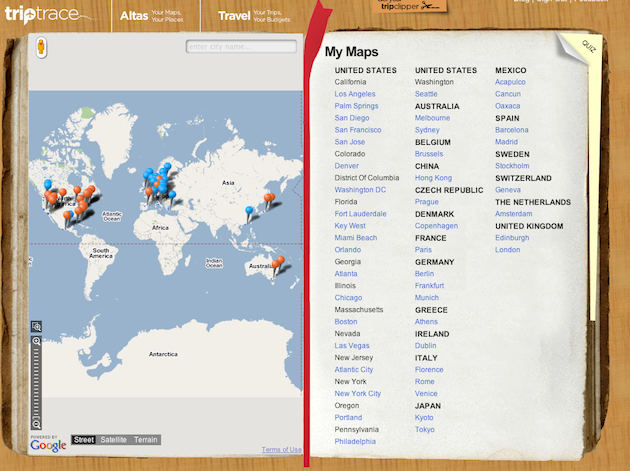Focus the enter city name field
The image size is (630, 471).
tap(241, 47)
